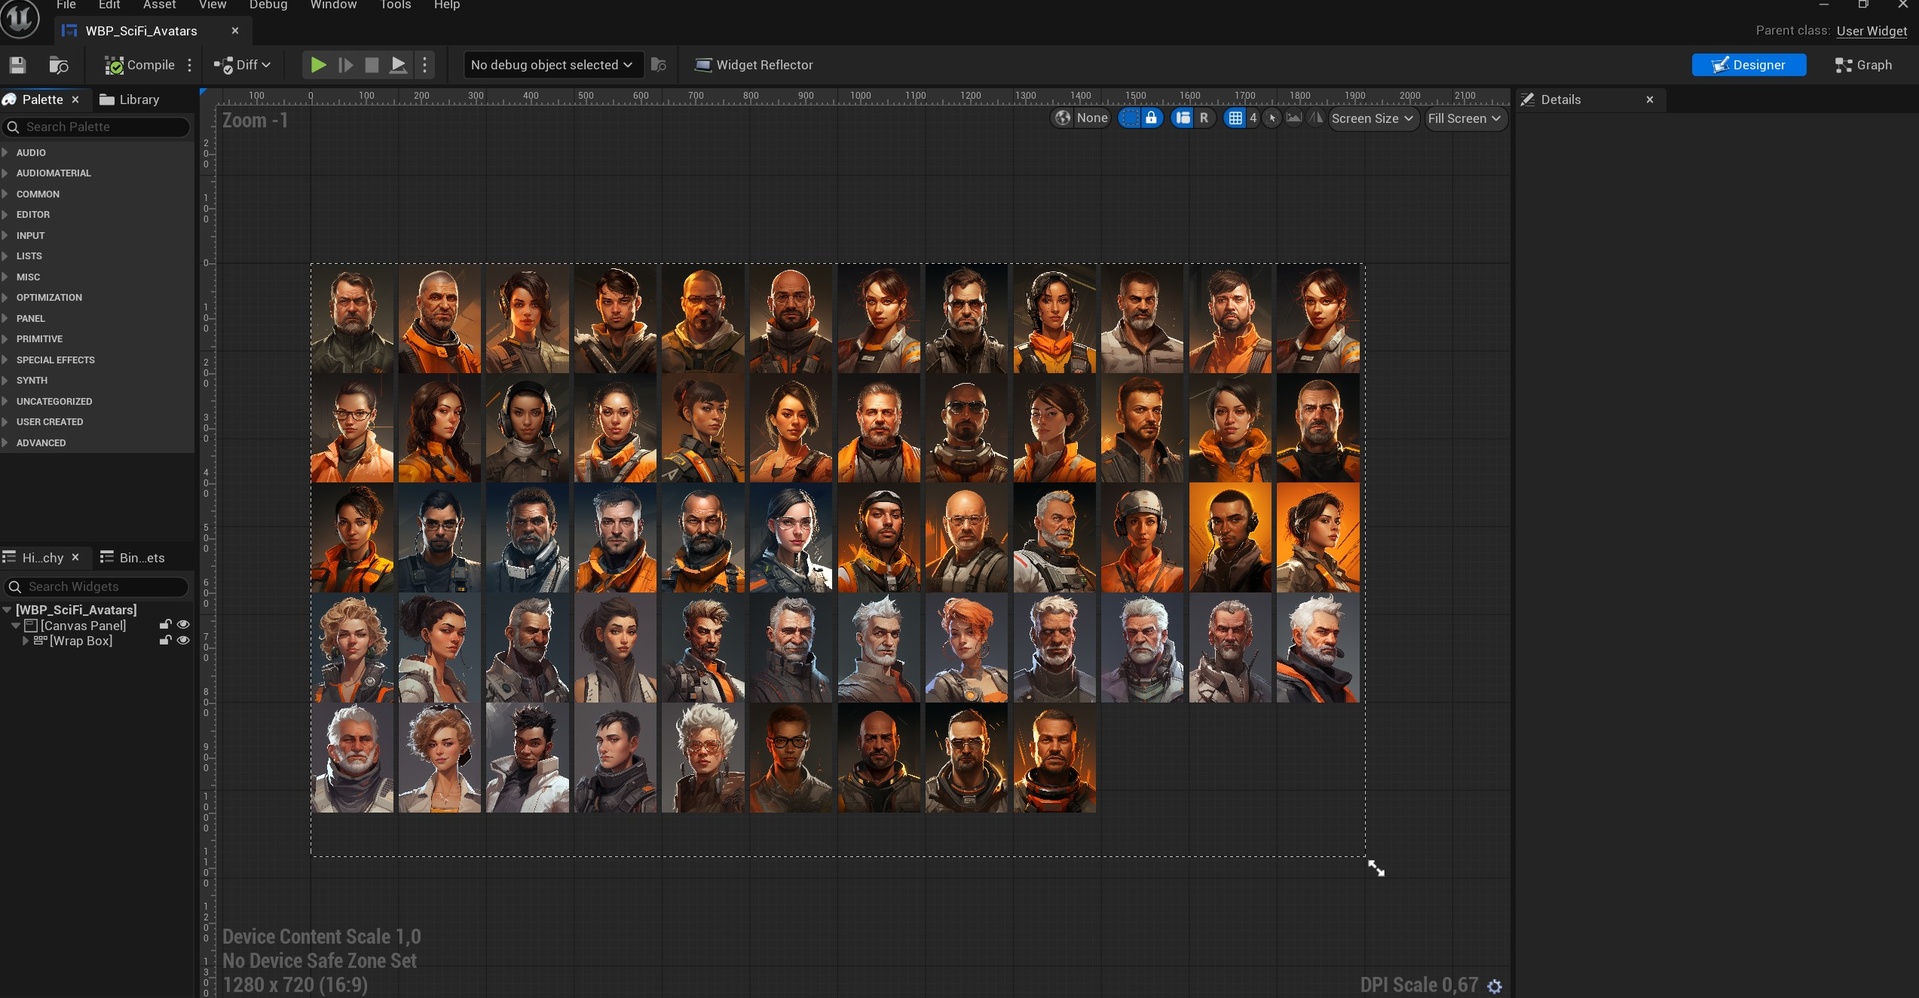The image size is (1919, 998).
Task: Play the simulation with green arrow
Action: (318, 65)
